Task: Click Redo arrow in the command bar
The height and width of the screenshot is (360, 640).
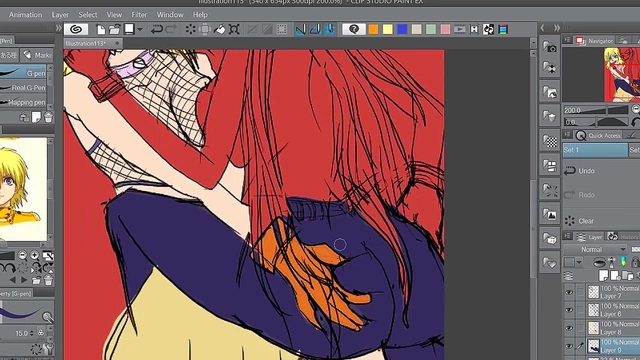Action: (171, 29)
